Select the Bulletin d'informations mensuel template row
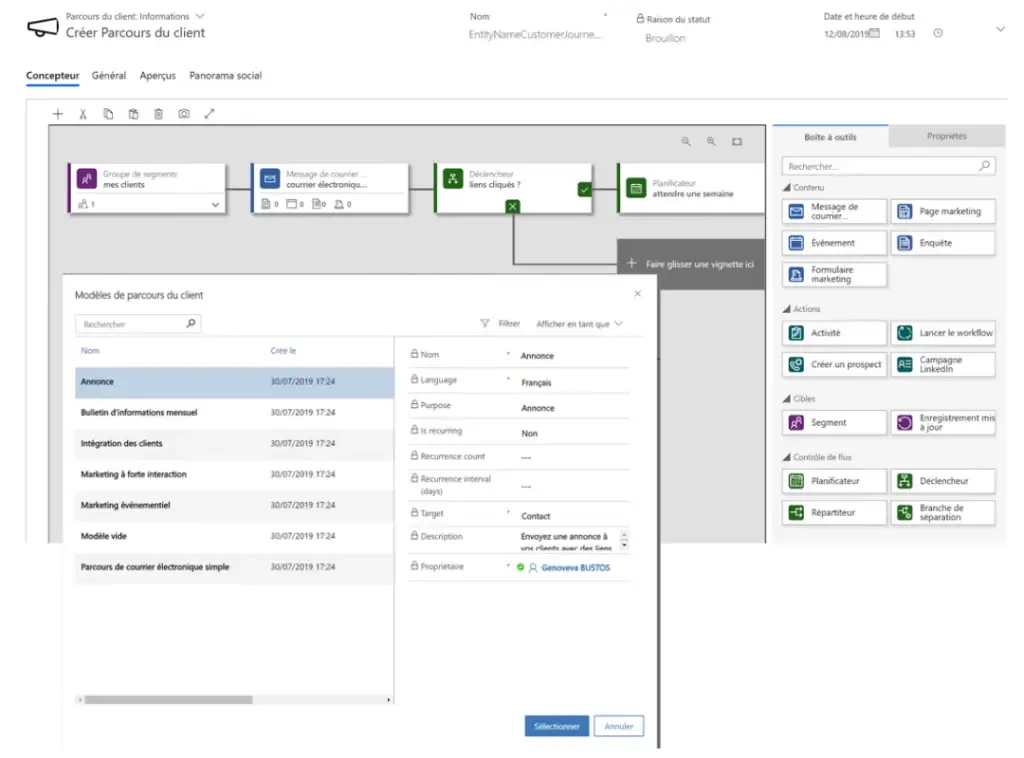 pyautogui.click(x=234, y=413)
